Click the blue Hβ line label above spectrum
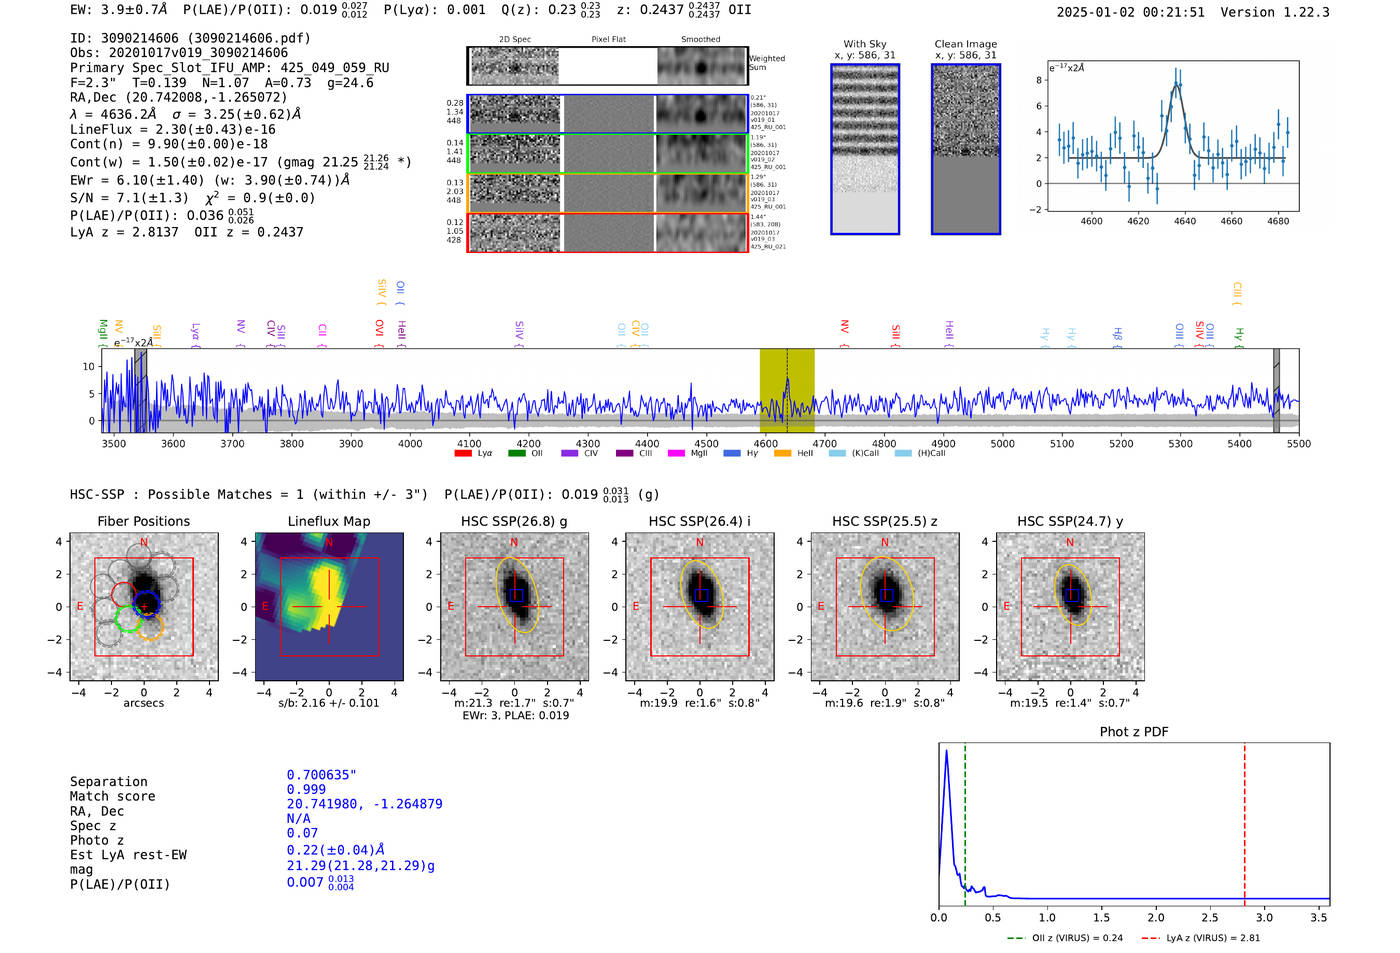This screenshot has width=1400, height=953. click(1117, 336)
